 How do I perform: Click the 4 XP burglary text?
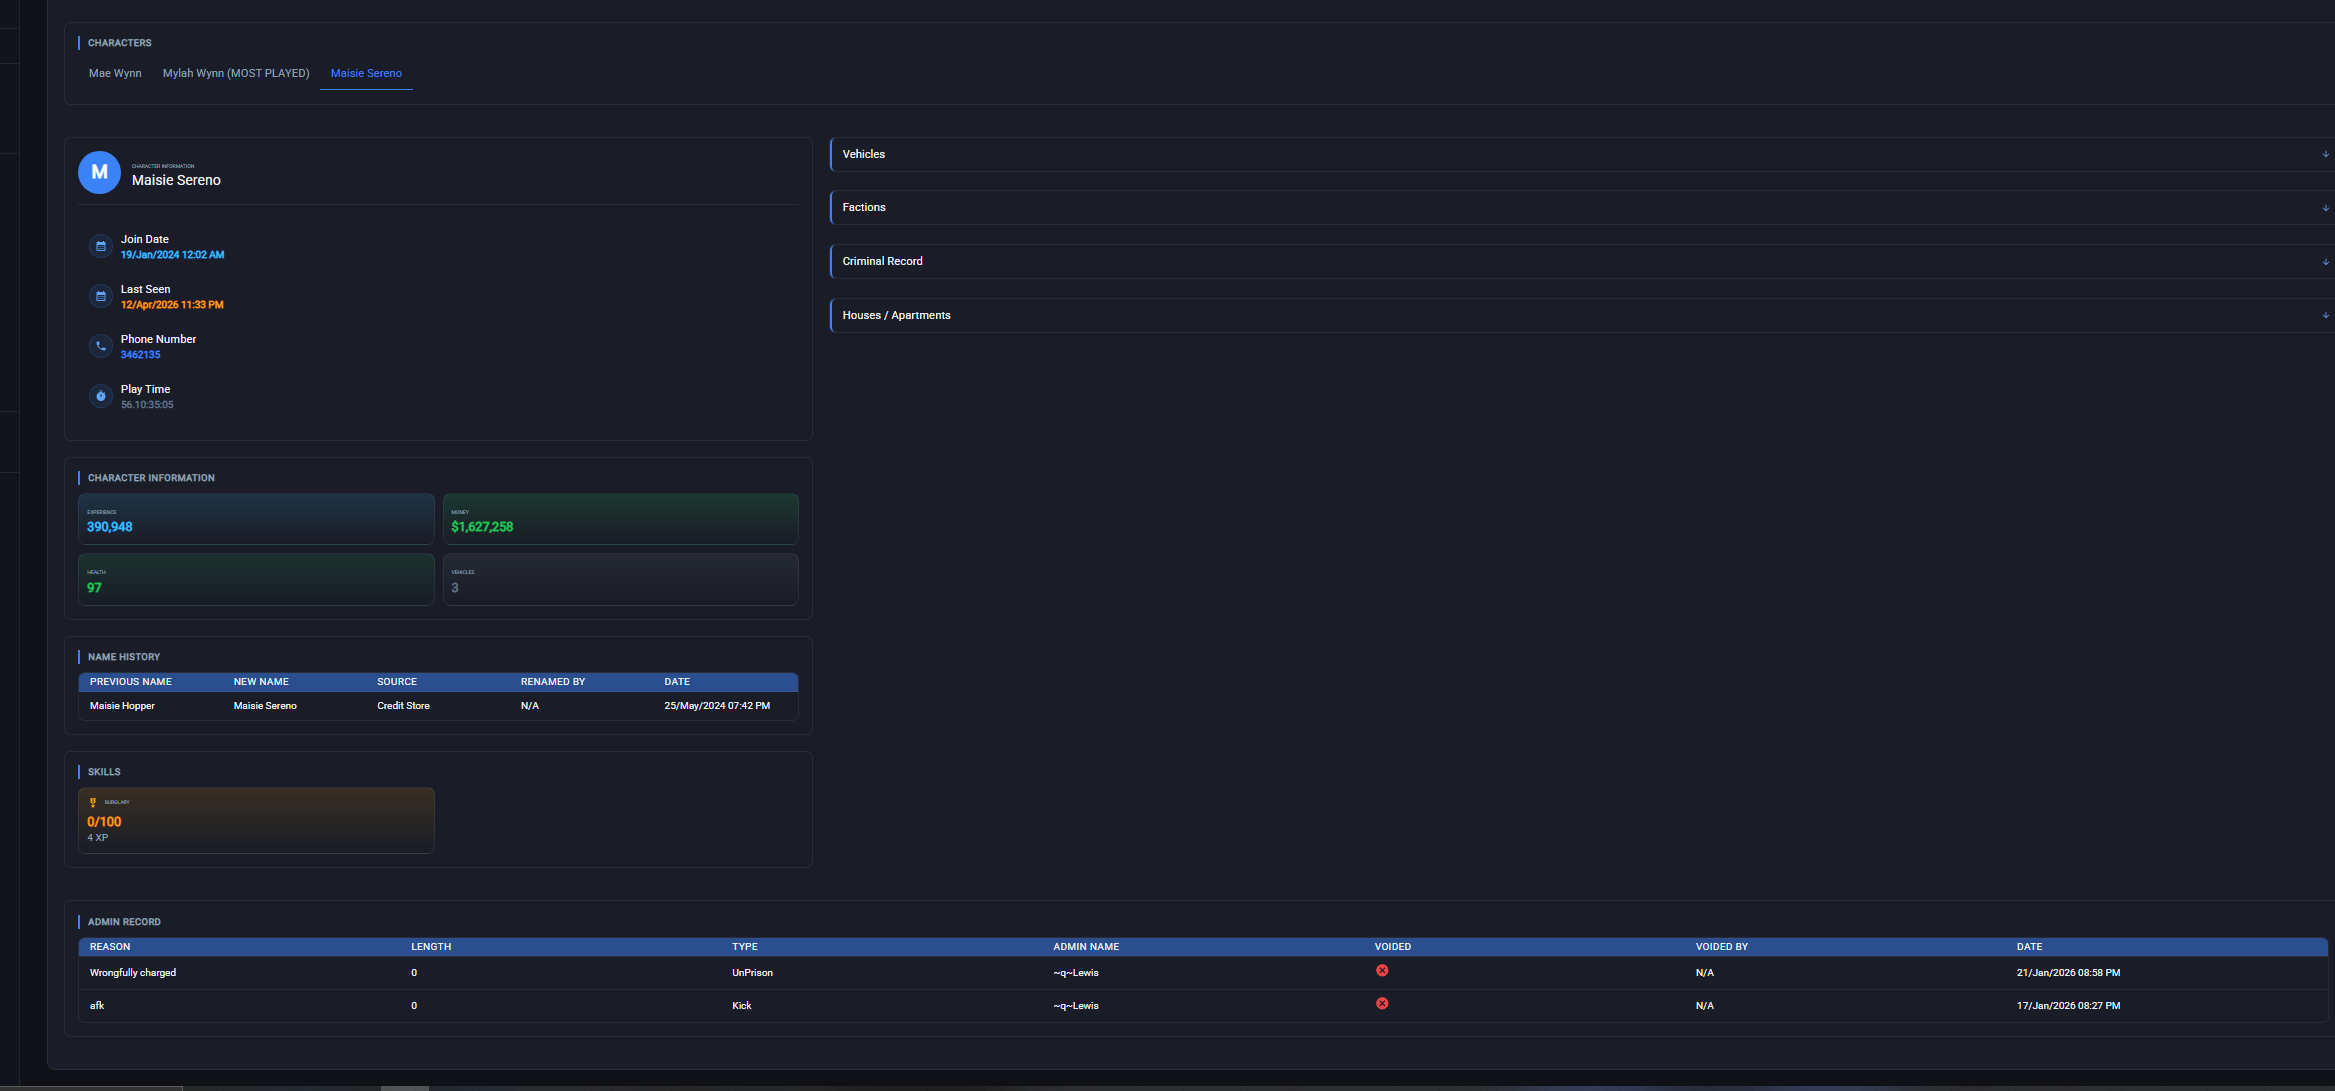coord(97,838)
